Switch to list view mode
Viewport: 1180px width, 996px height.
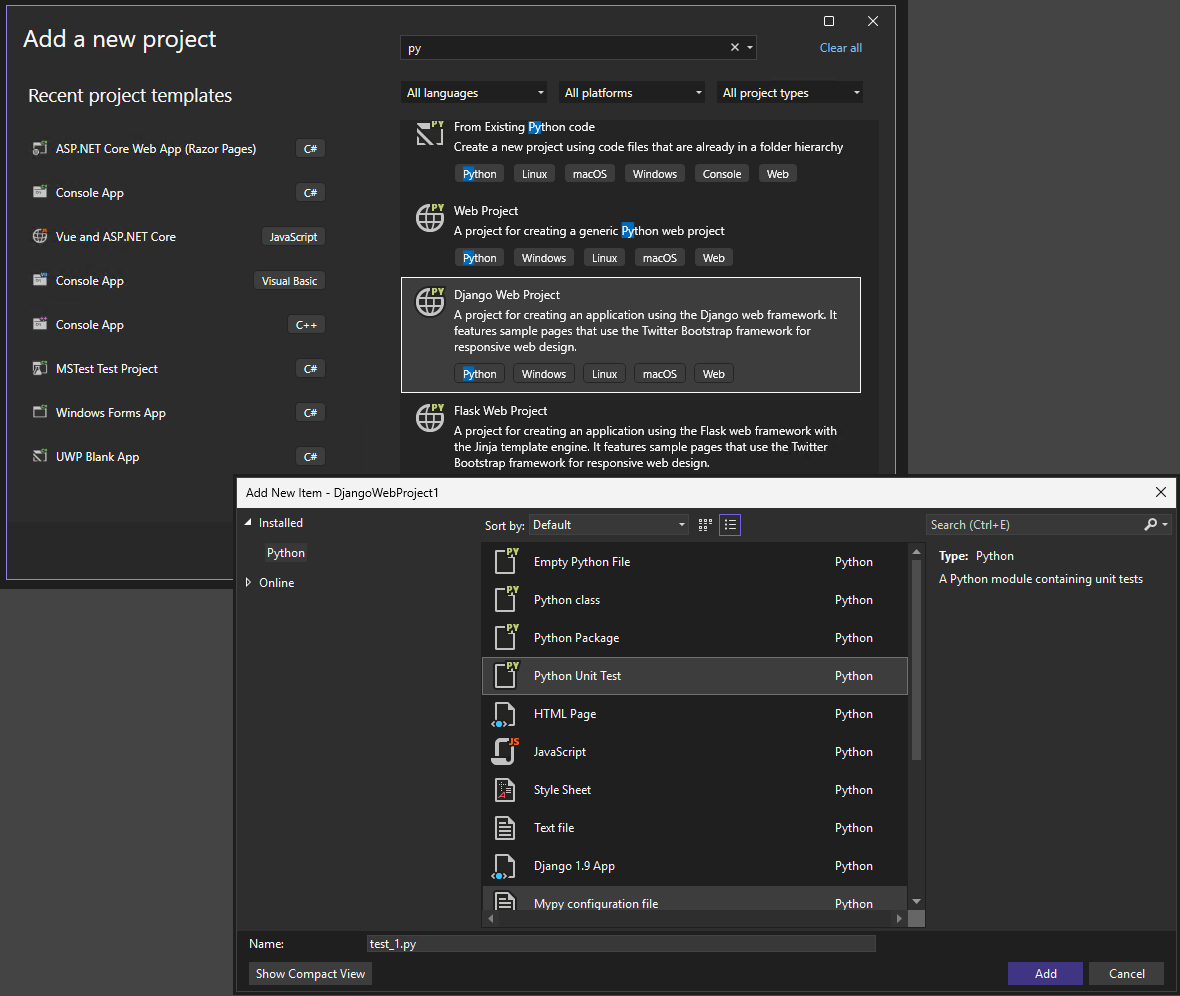tap(729, 524)
